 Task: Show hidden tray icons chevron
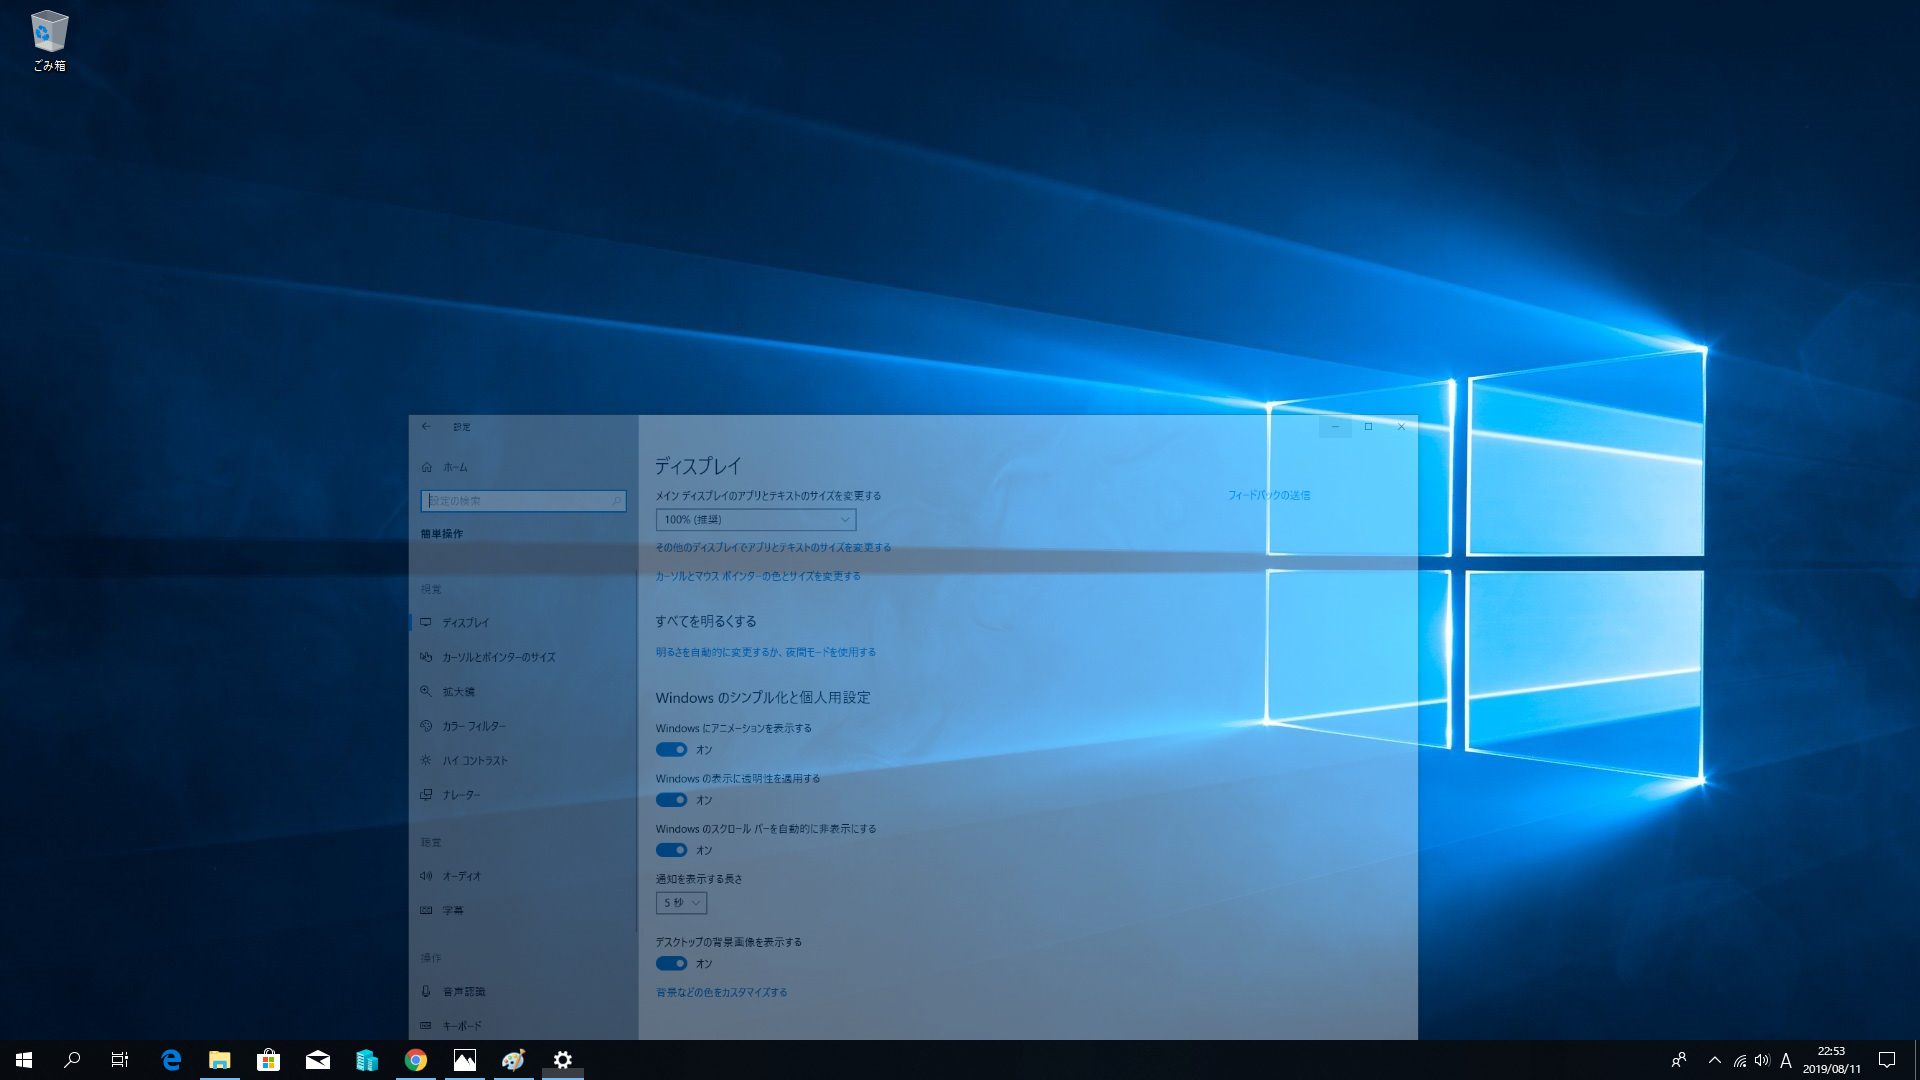click(1715, 1060)
